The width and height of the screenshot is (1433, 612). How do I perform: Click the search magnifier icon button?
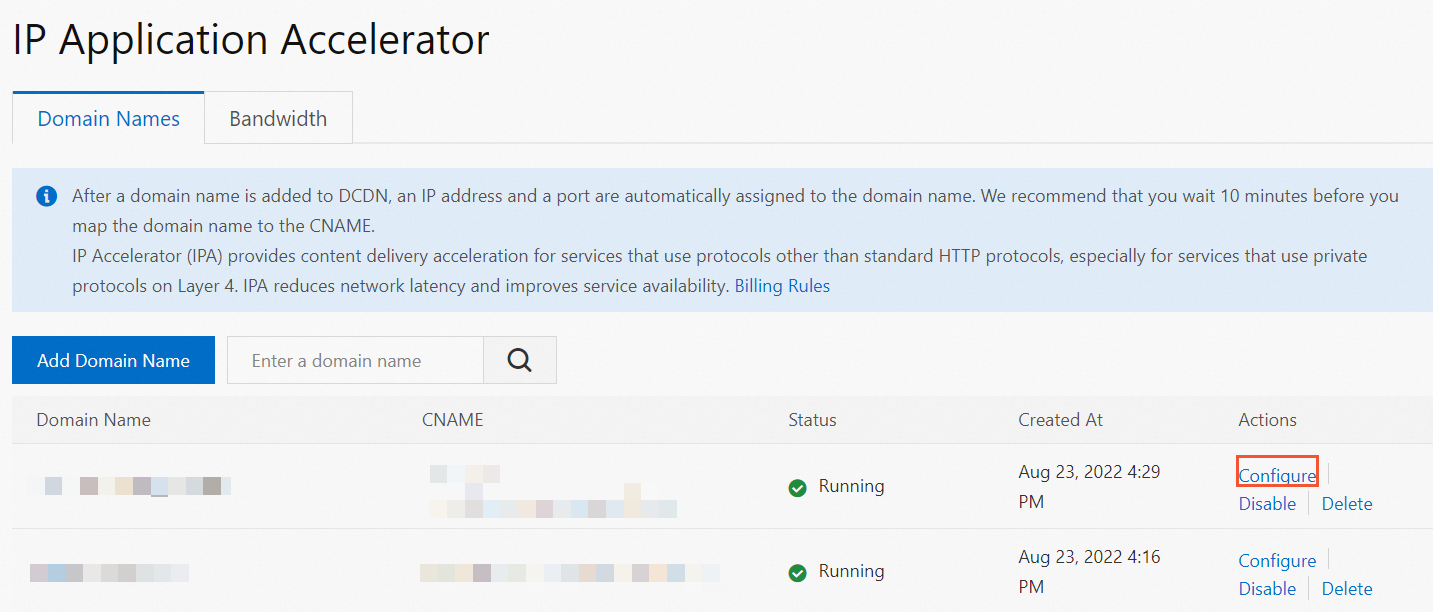[x=519, y=360]
